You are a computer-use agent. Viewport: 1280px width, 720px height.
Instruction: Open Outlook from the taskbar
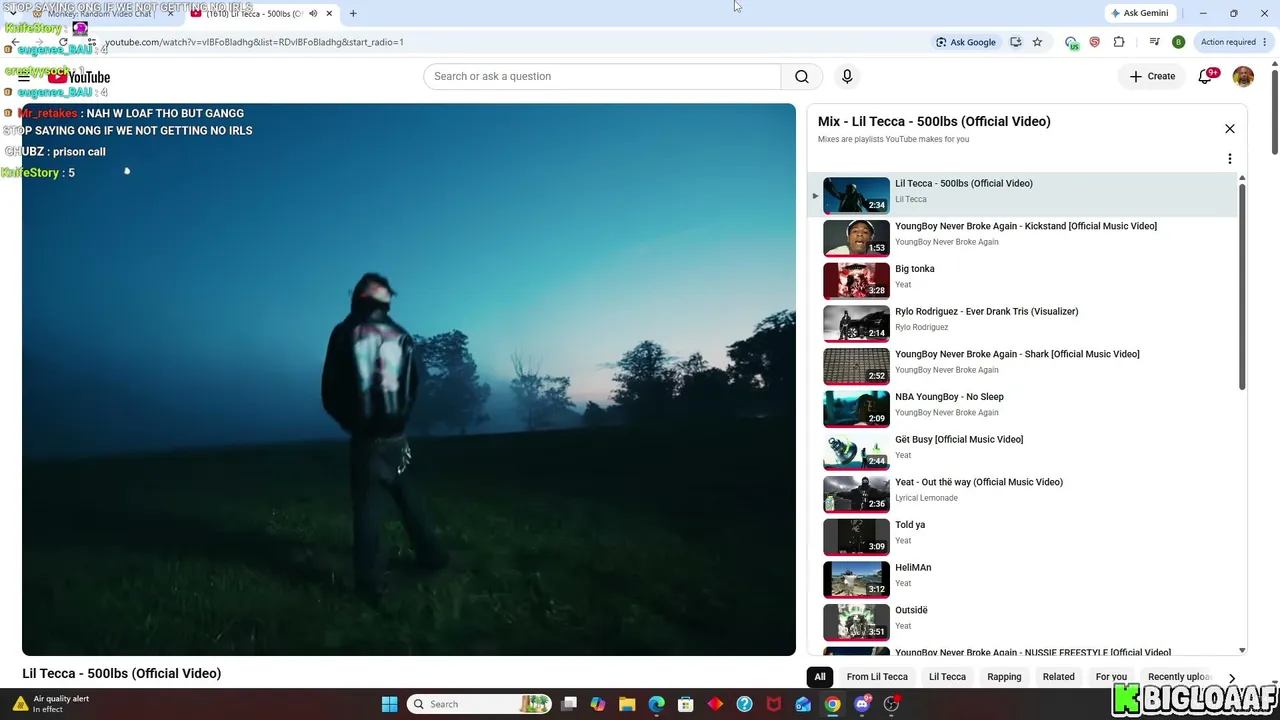tap(803, 704)
